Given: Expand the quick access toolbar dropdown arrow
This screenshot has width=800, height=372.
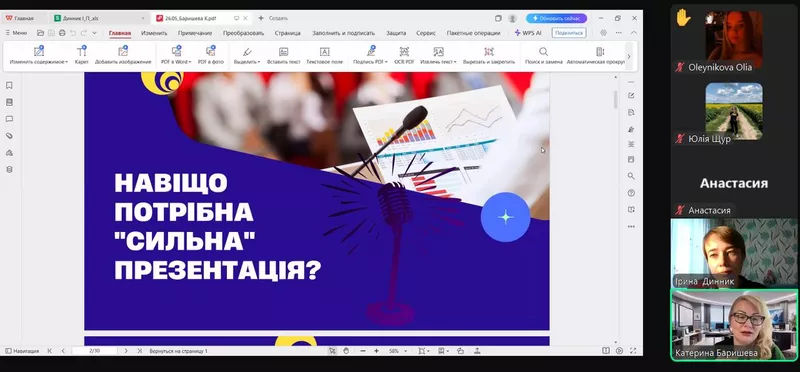Looking at the screenshot, I should point(94,33).
